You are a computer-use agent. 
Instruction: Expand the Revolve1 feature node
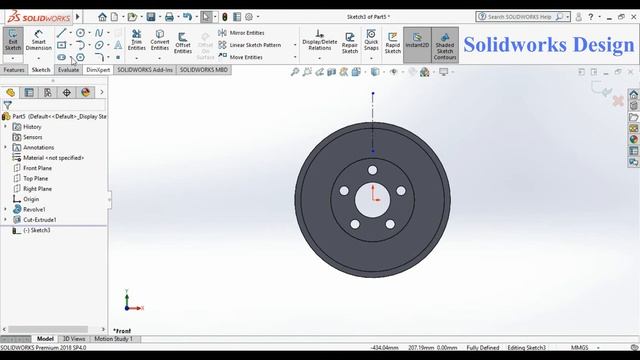5,209
